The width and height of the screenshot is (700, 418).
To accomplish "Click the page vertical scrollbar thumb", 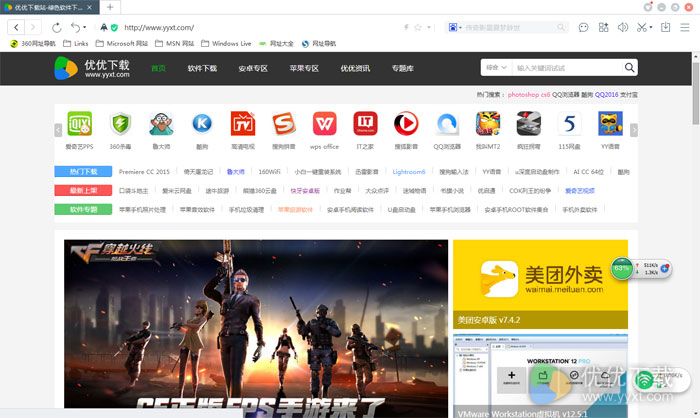I will click(696, 93).
